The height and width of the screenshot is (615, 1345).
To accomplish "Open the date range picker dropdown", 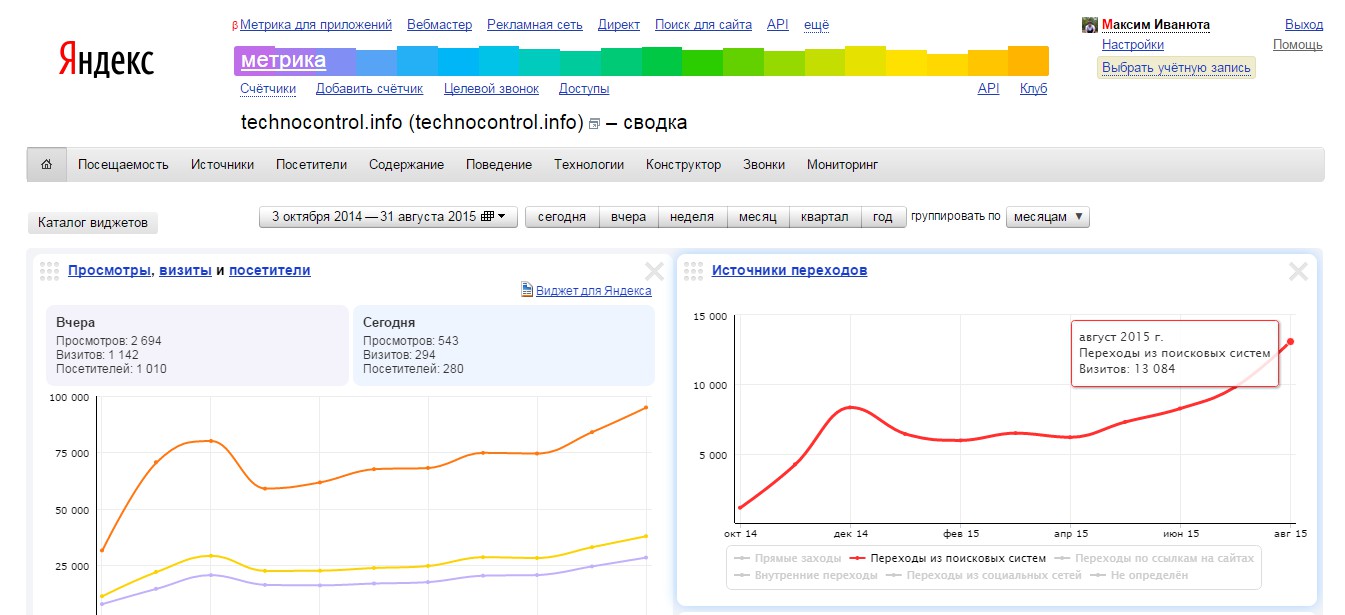I will [388, 217].
